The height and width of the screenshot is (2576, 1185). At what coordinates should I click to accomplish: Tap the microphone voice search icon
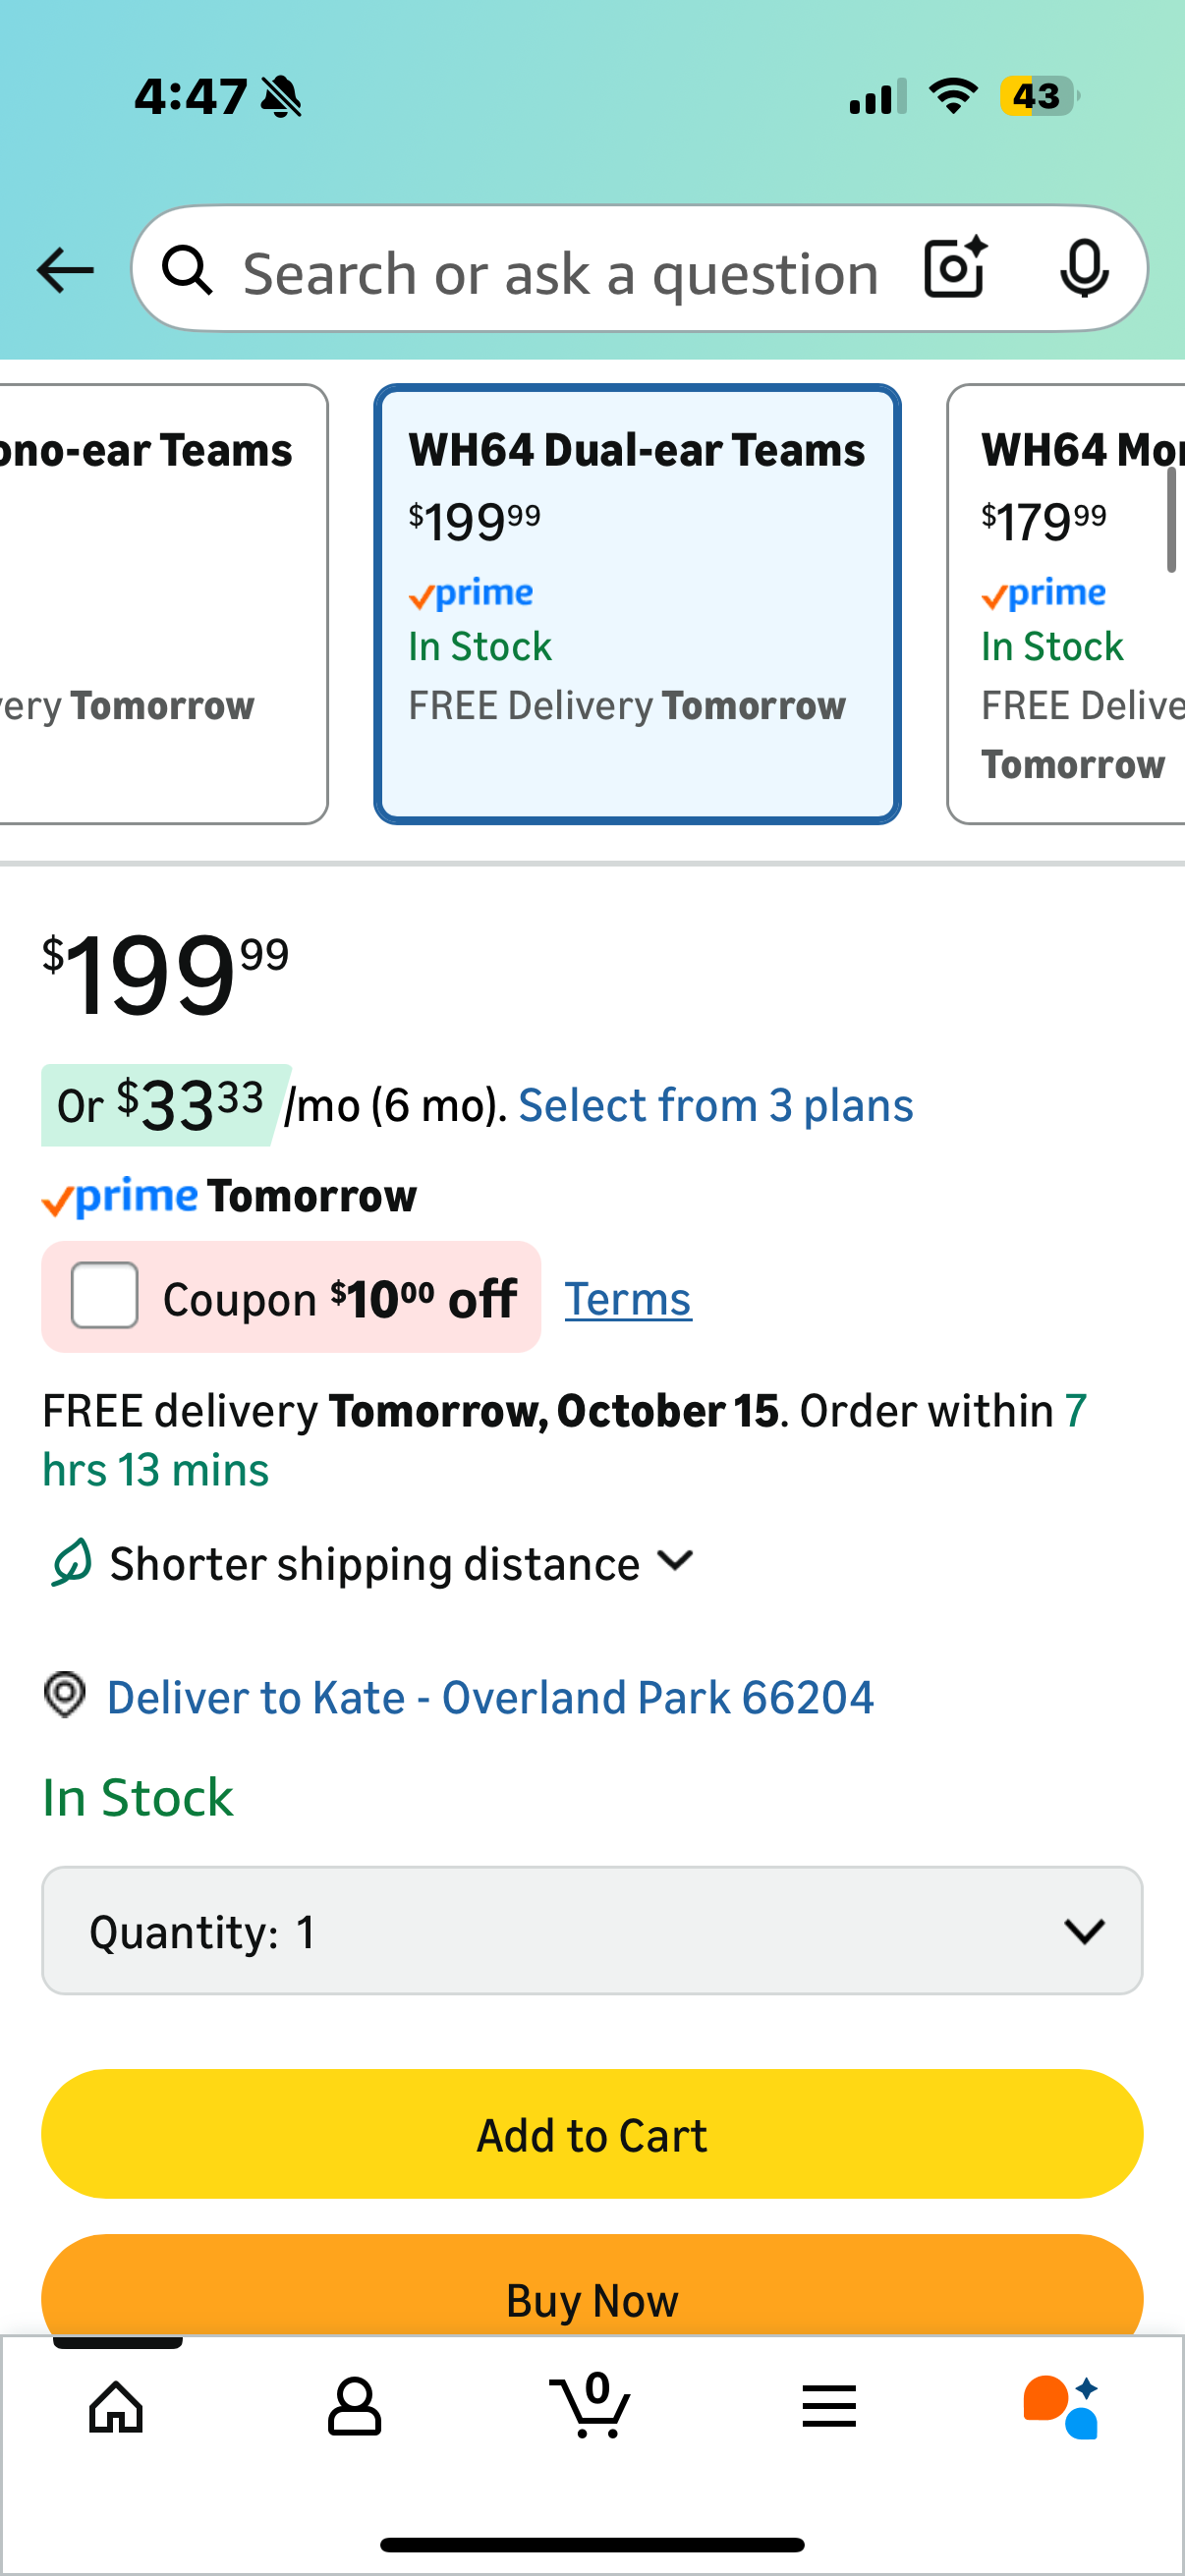click(1084, 269)
